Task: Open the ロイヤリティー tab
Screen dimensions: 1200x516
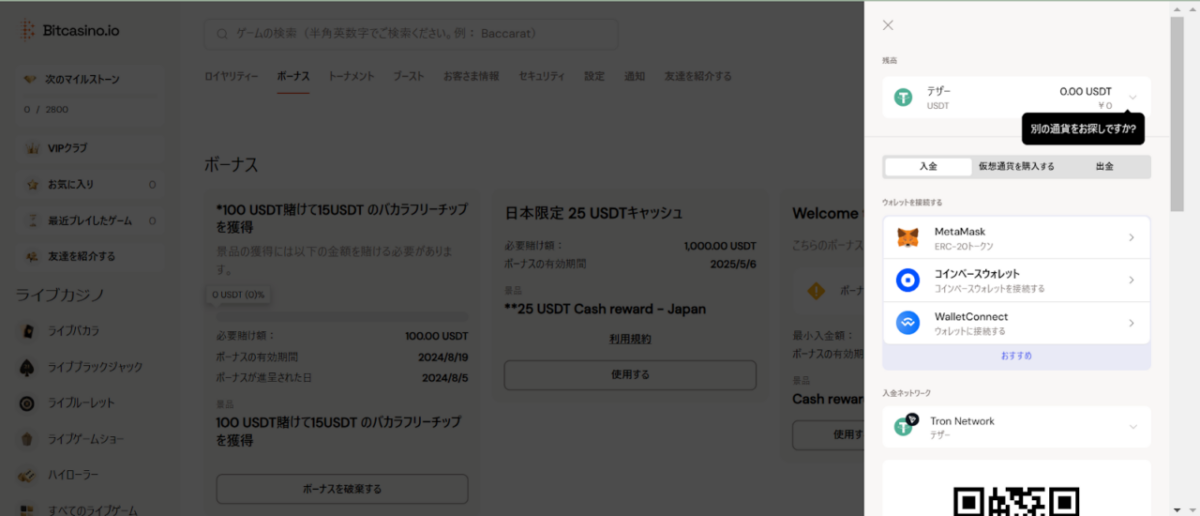Action: 231,76
